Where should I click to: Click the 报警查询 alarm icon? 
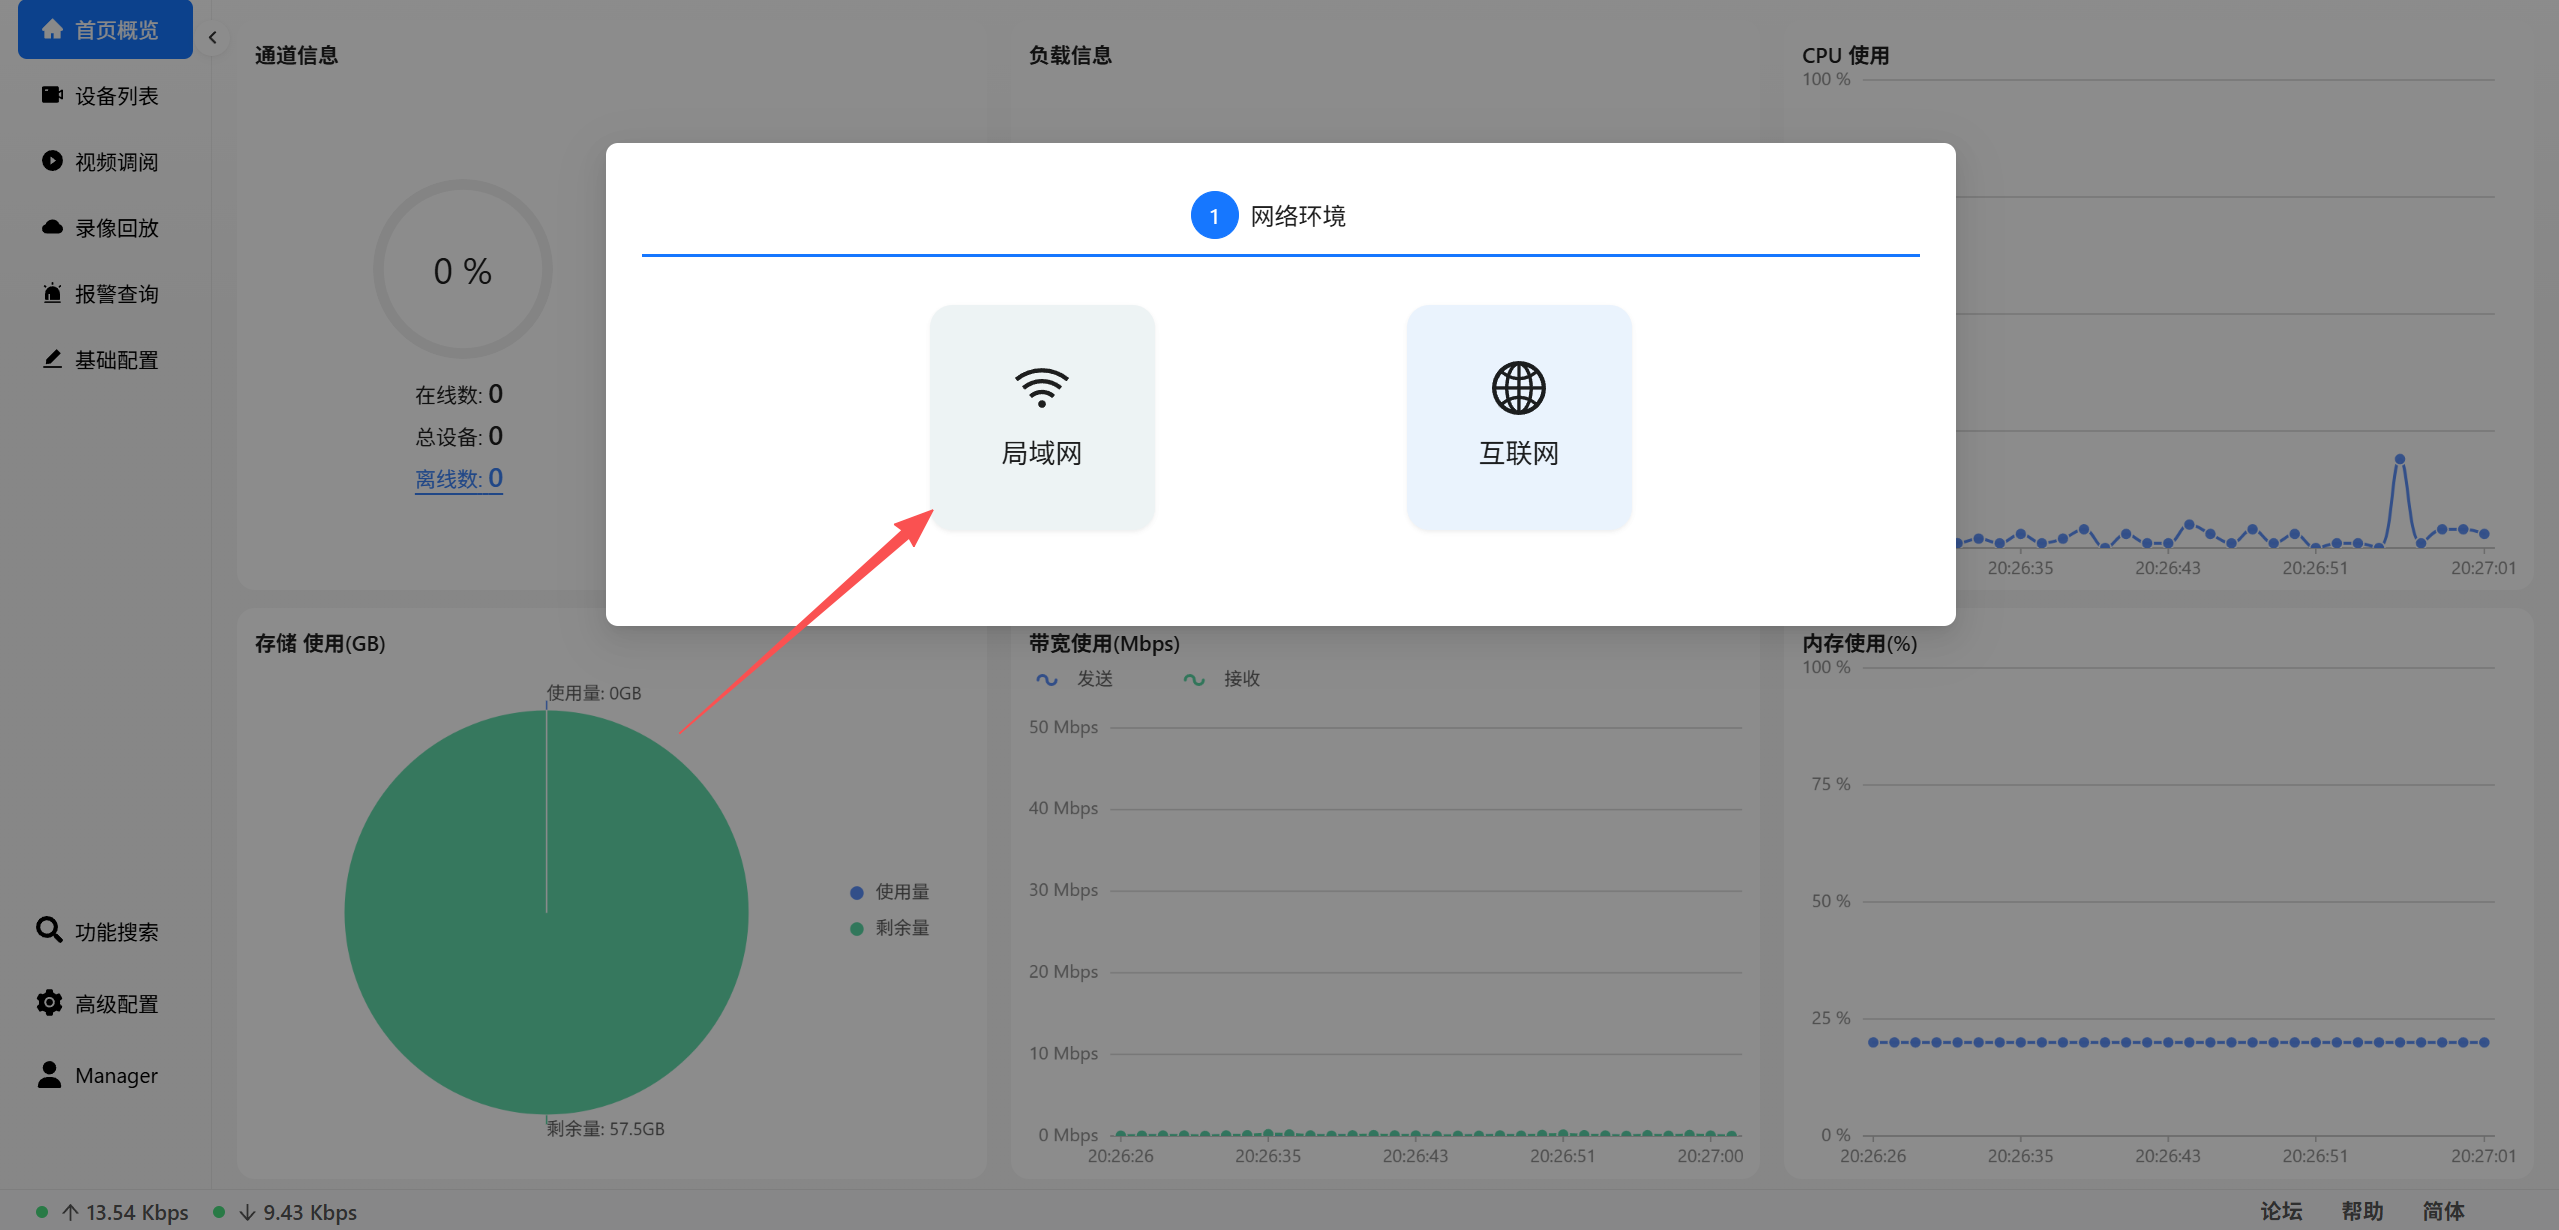(52, 293)
